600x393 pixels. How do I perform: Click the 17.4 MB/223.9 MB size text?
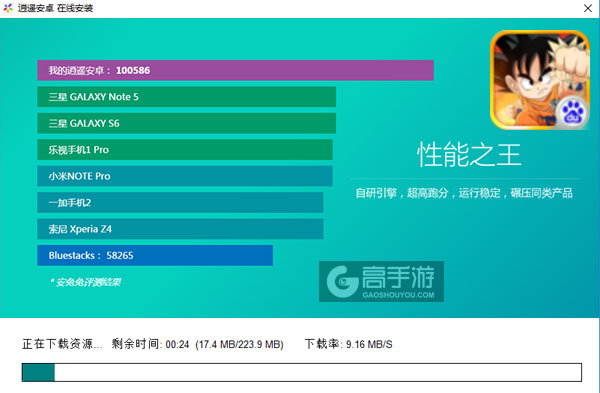coord(240,344)
